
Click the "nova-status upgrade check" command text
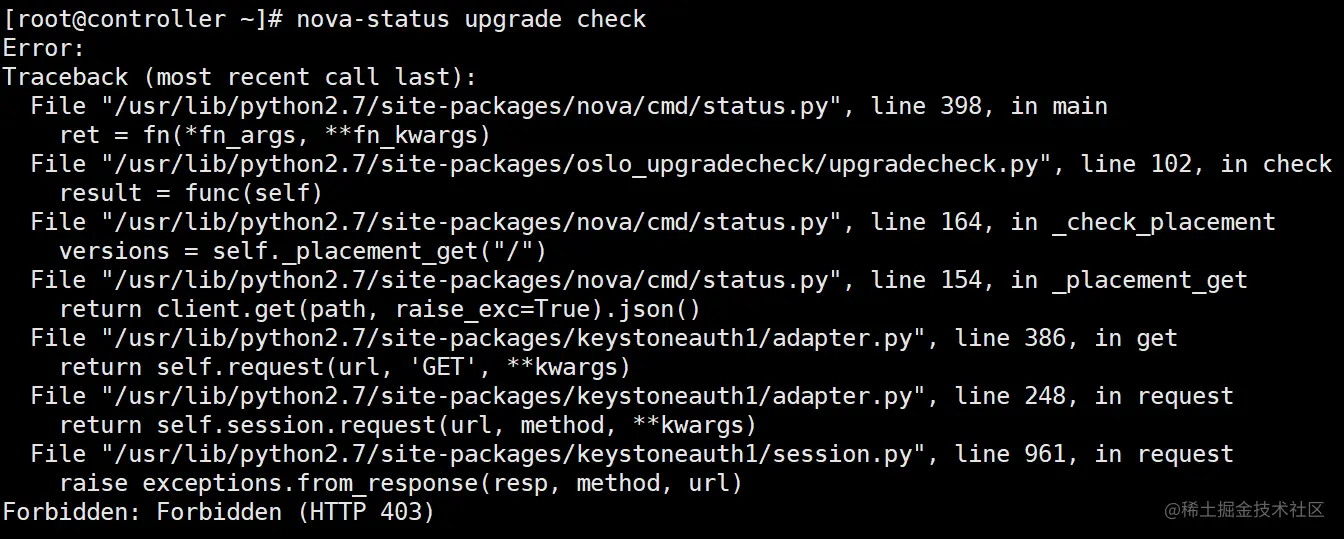click(x=471, y=19)
